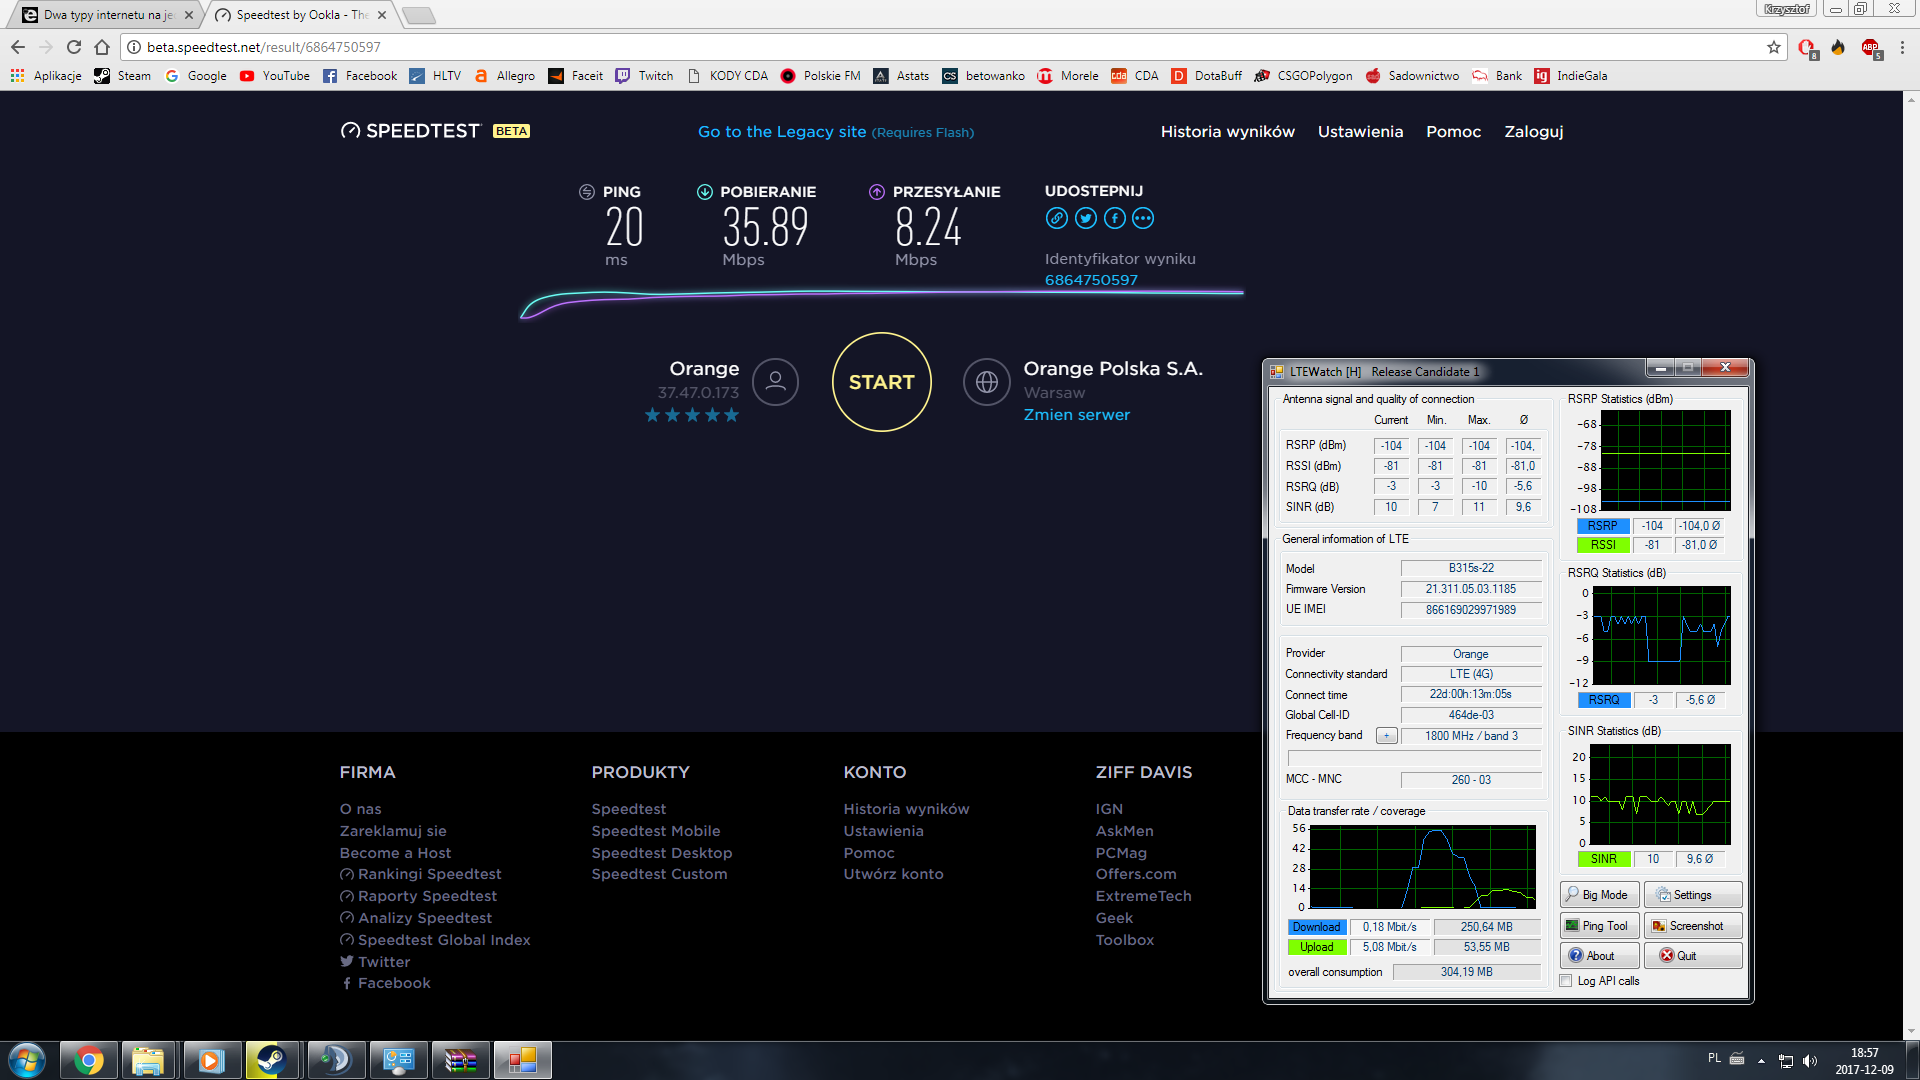1920x1080 pixels.
Task: Click the green Upload legend label
Action: click(1317, 947)
